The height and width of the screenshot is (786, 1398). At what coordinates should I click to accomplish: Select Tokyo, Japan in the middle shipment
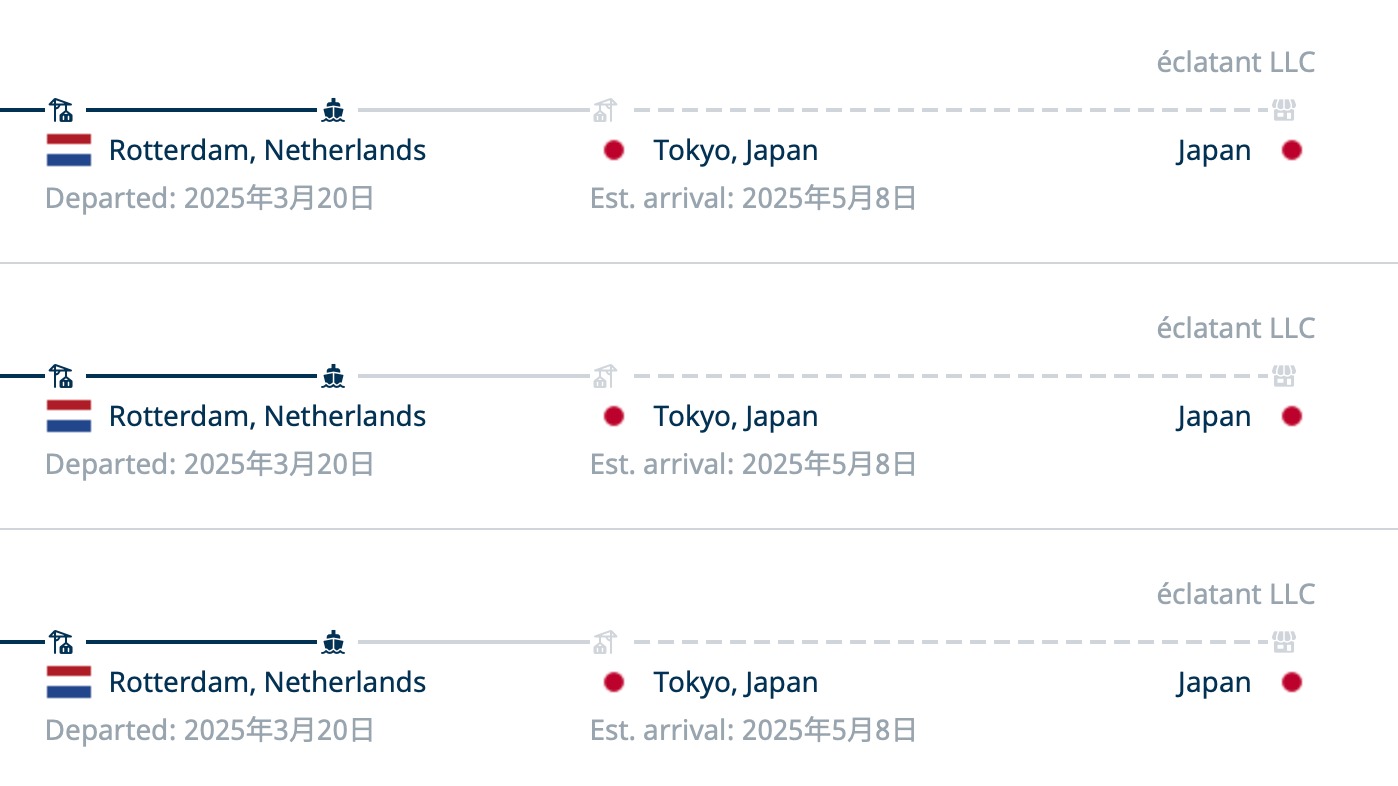[736, 416]
